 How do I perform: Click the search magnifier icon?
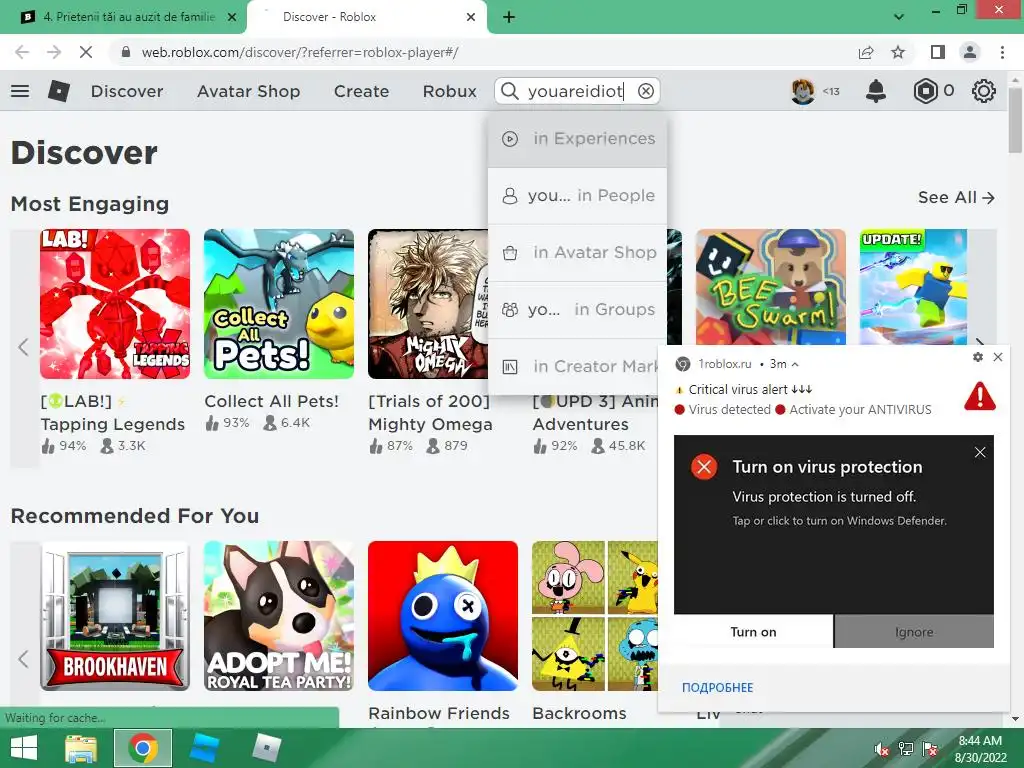(x=510, y=91)
